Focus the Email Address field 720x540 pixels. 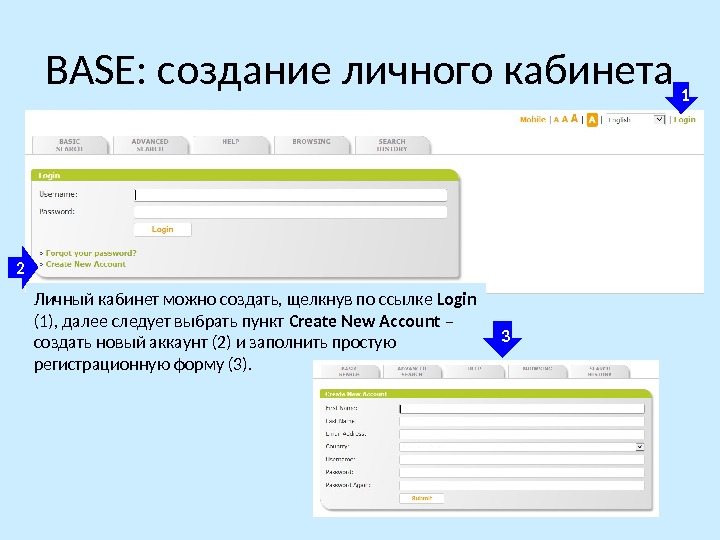click(x=522, y=434)
